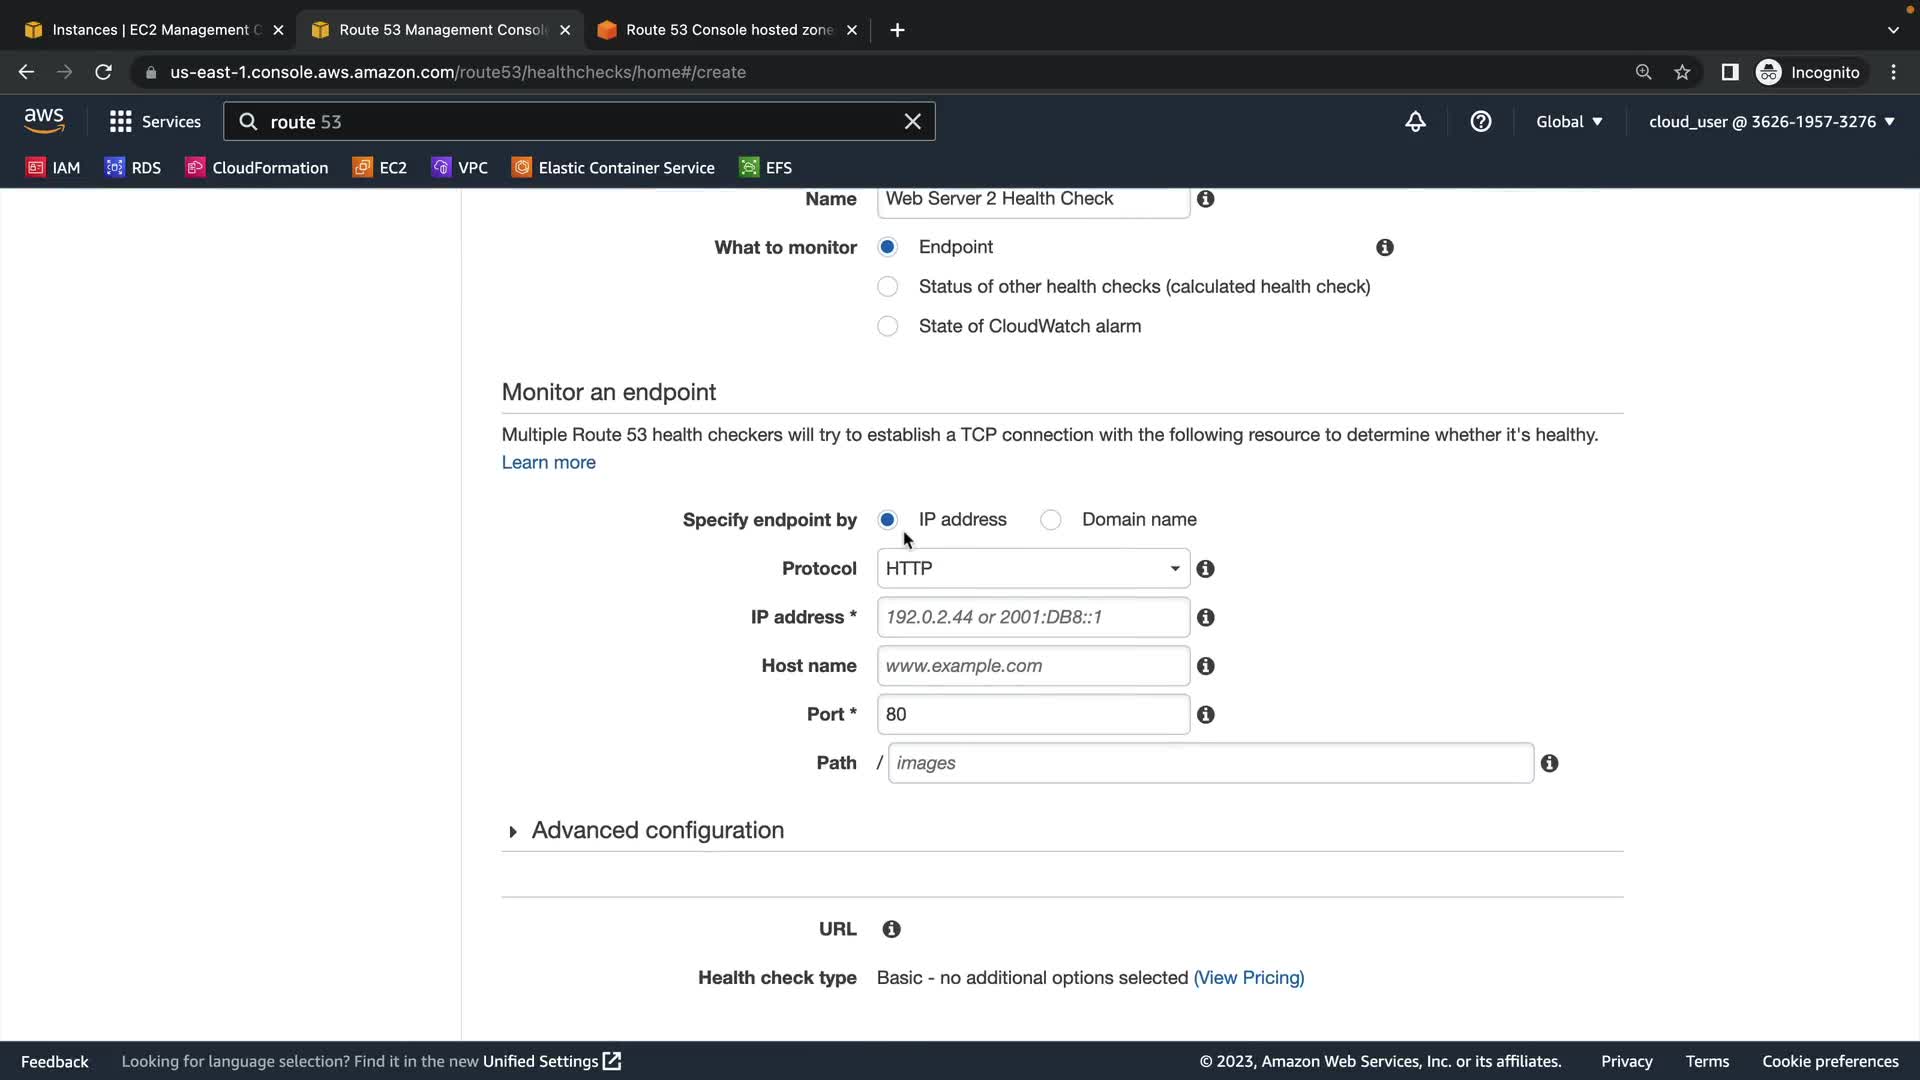Image resolution: width=1920 pixels, height=1080 pixels.
Task: Clear the route 53 search box
Action: pyautogui.click(x=912, y=122)
